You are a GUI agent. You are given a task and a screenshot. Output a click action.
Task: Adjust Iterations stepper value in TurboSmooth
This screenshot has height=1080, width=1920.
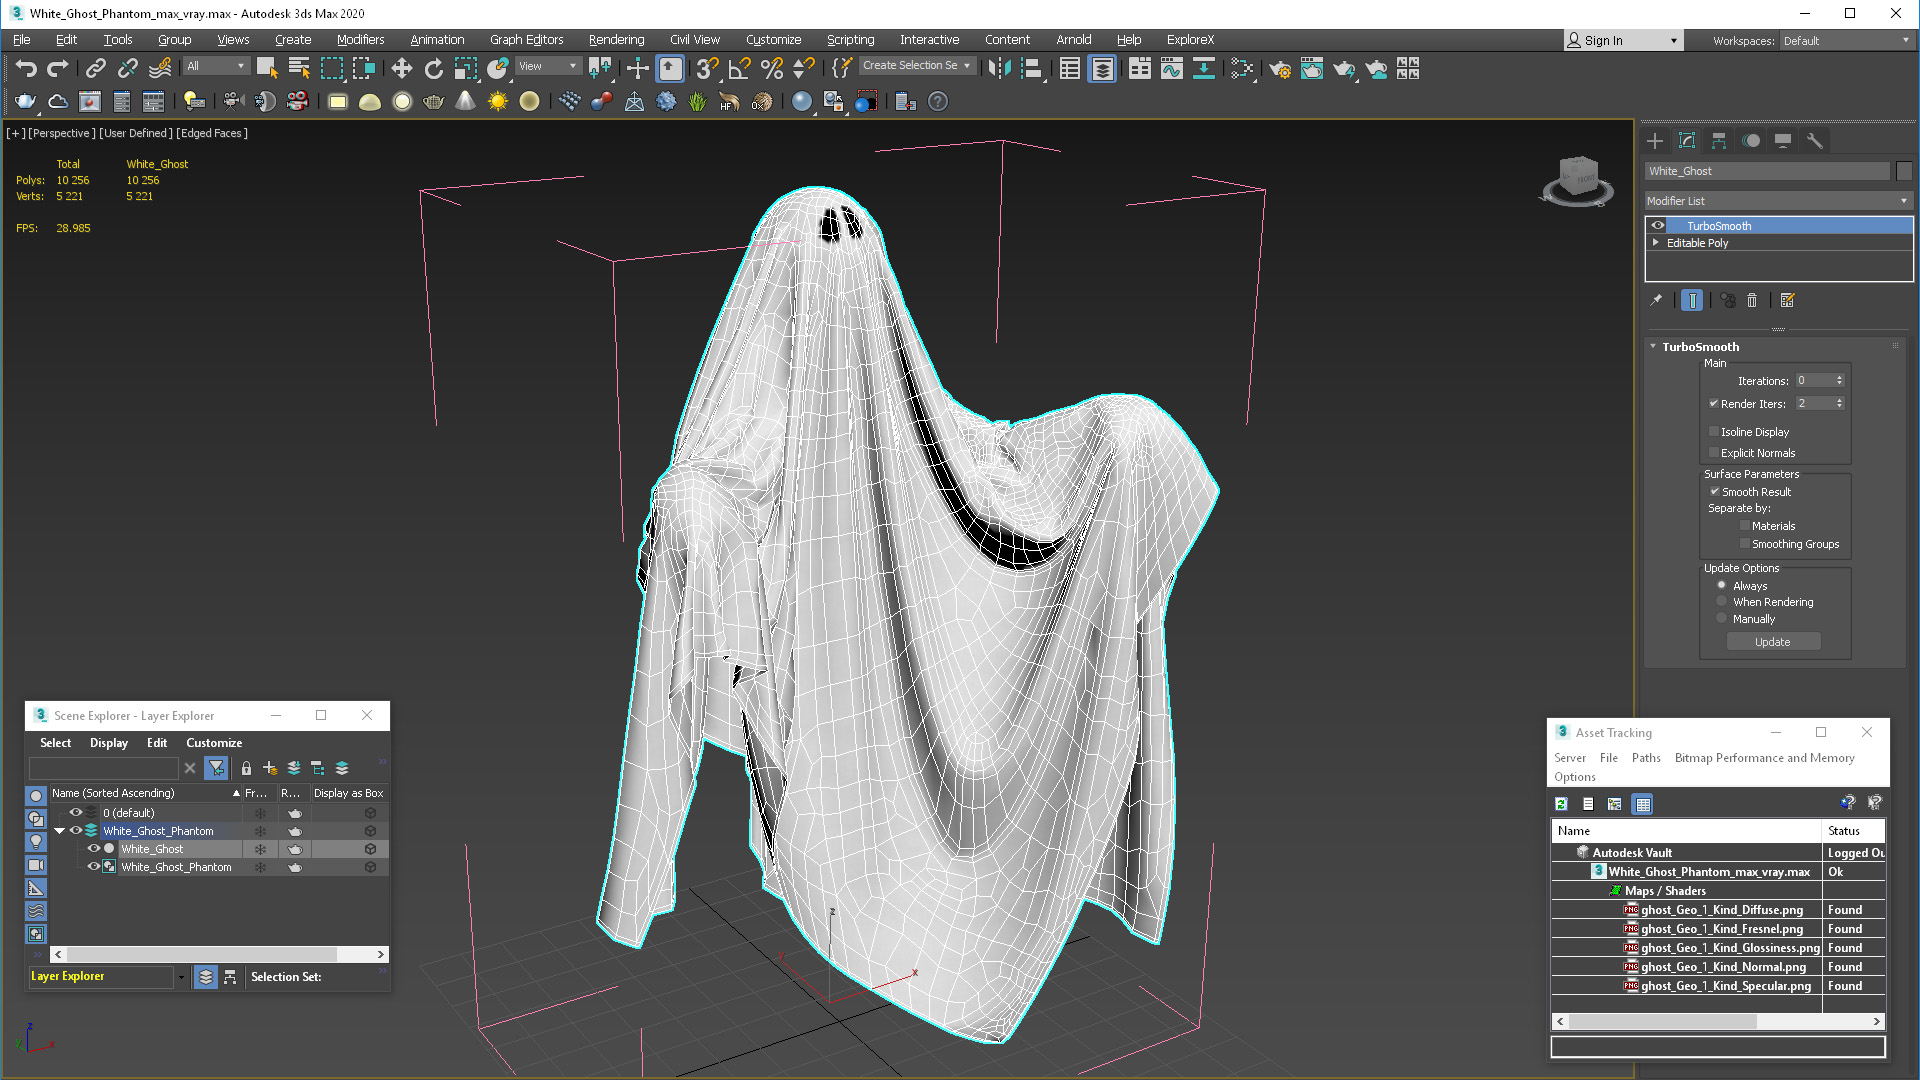coord(1841,380)
